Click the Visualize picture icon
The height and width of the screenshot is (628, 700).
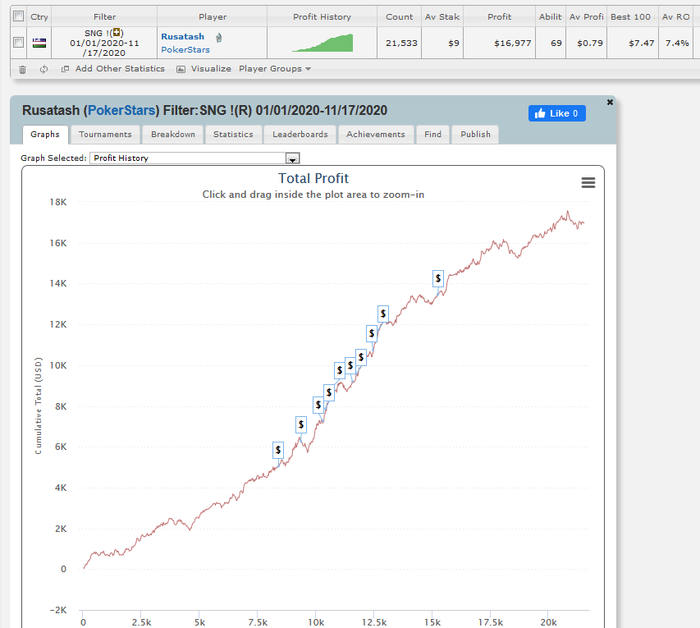(181, 69)
